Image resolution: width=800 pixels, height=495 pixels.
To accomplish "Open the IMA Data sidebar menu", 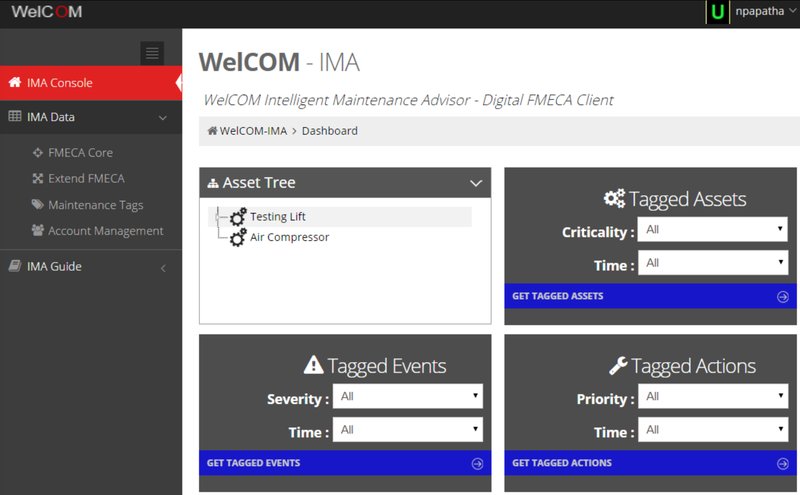I will (91, 117).
